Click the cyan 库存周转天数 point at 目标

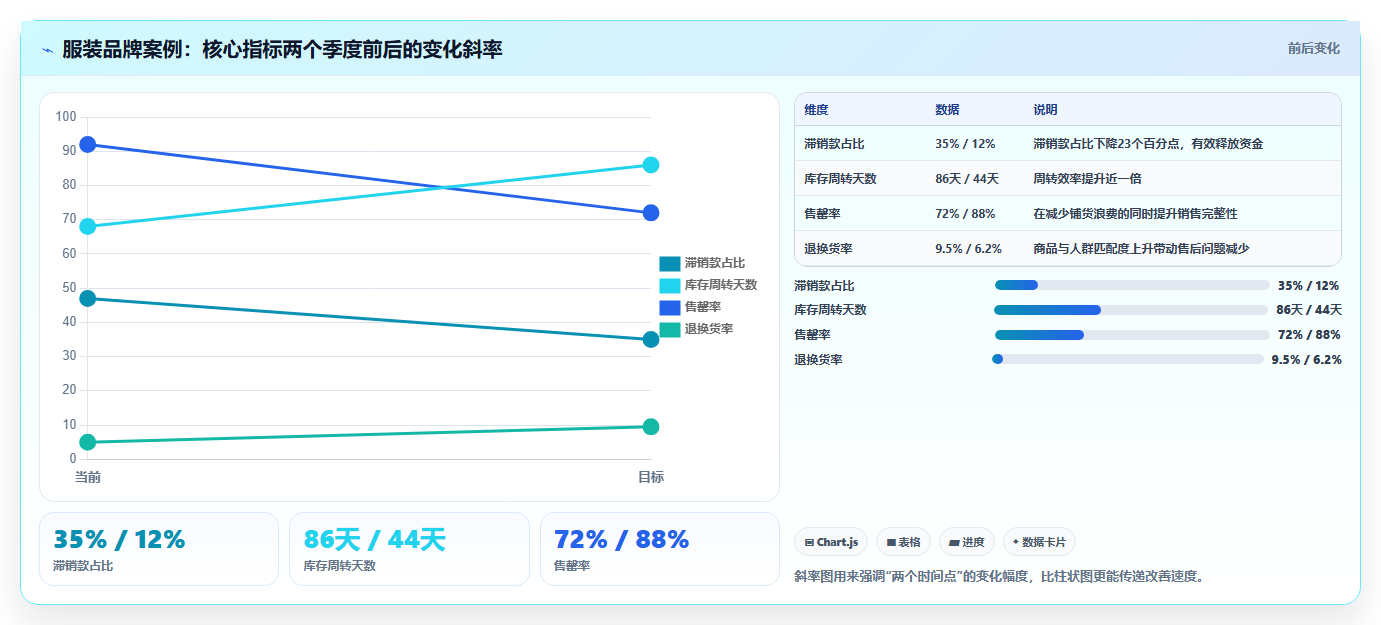pos(651,165)
